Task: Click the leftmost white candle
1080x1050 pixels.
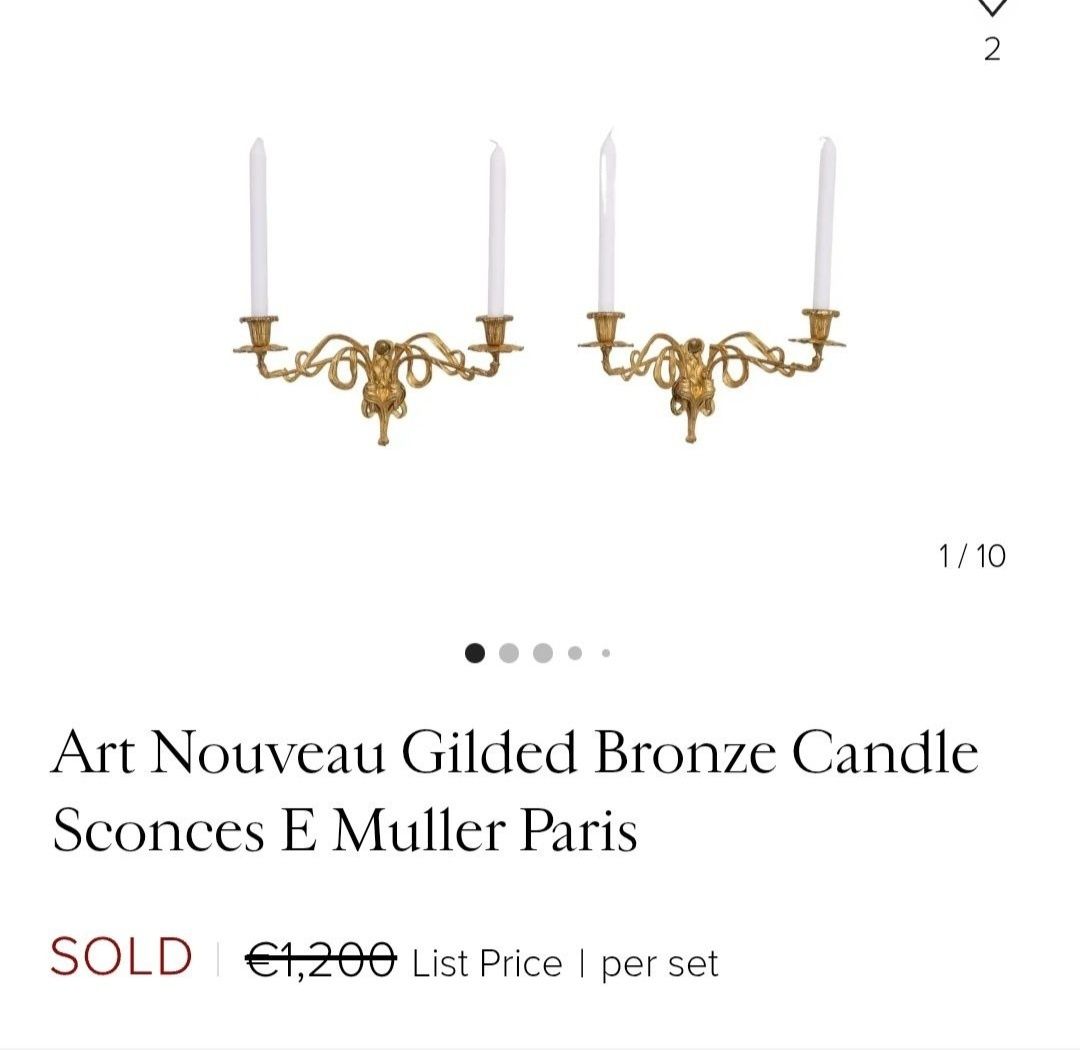Action: 258,227
